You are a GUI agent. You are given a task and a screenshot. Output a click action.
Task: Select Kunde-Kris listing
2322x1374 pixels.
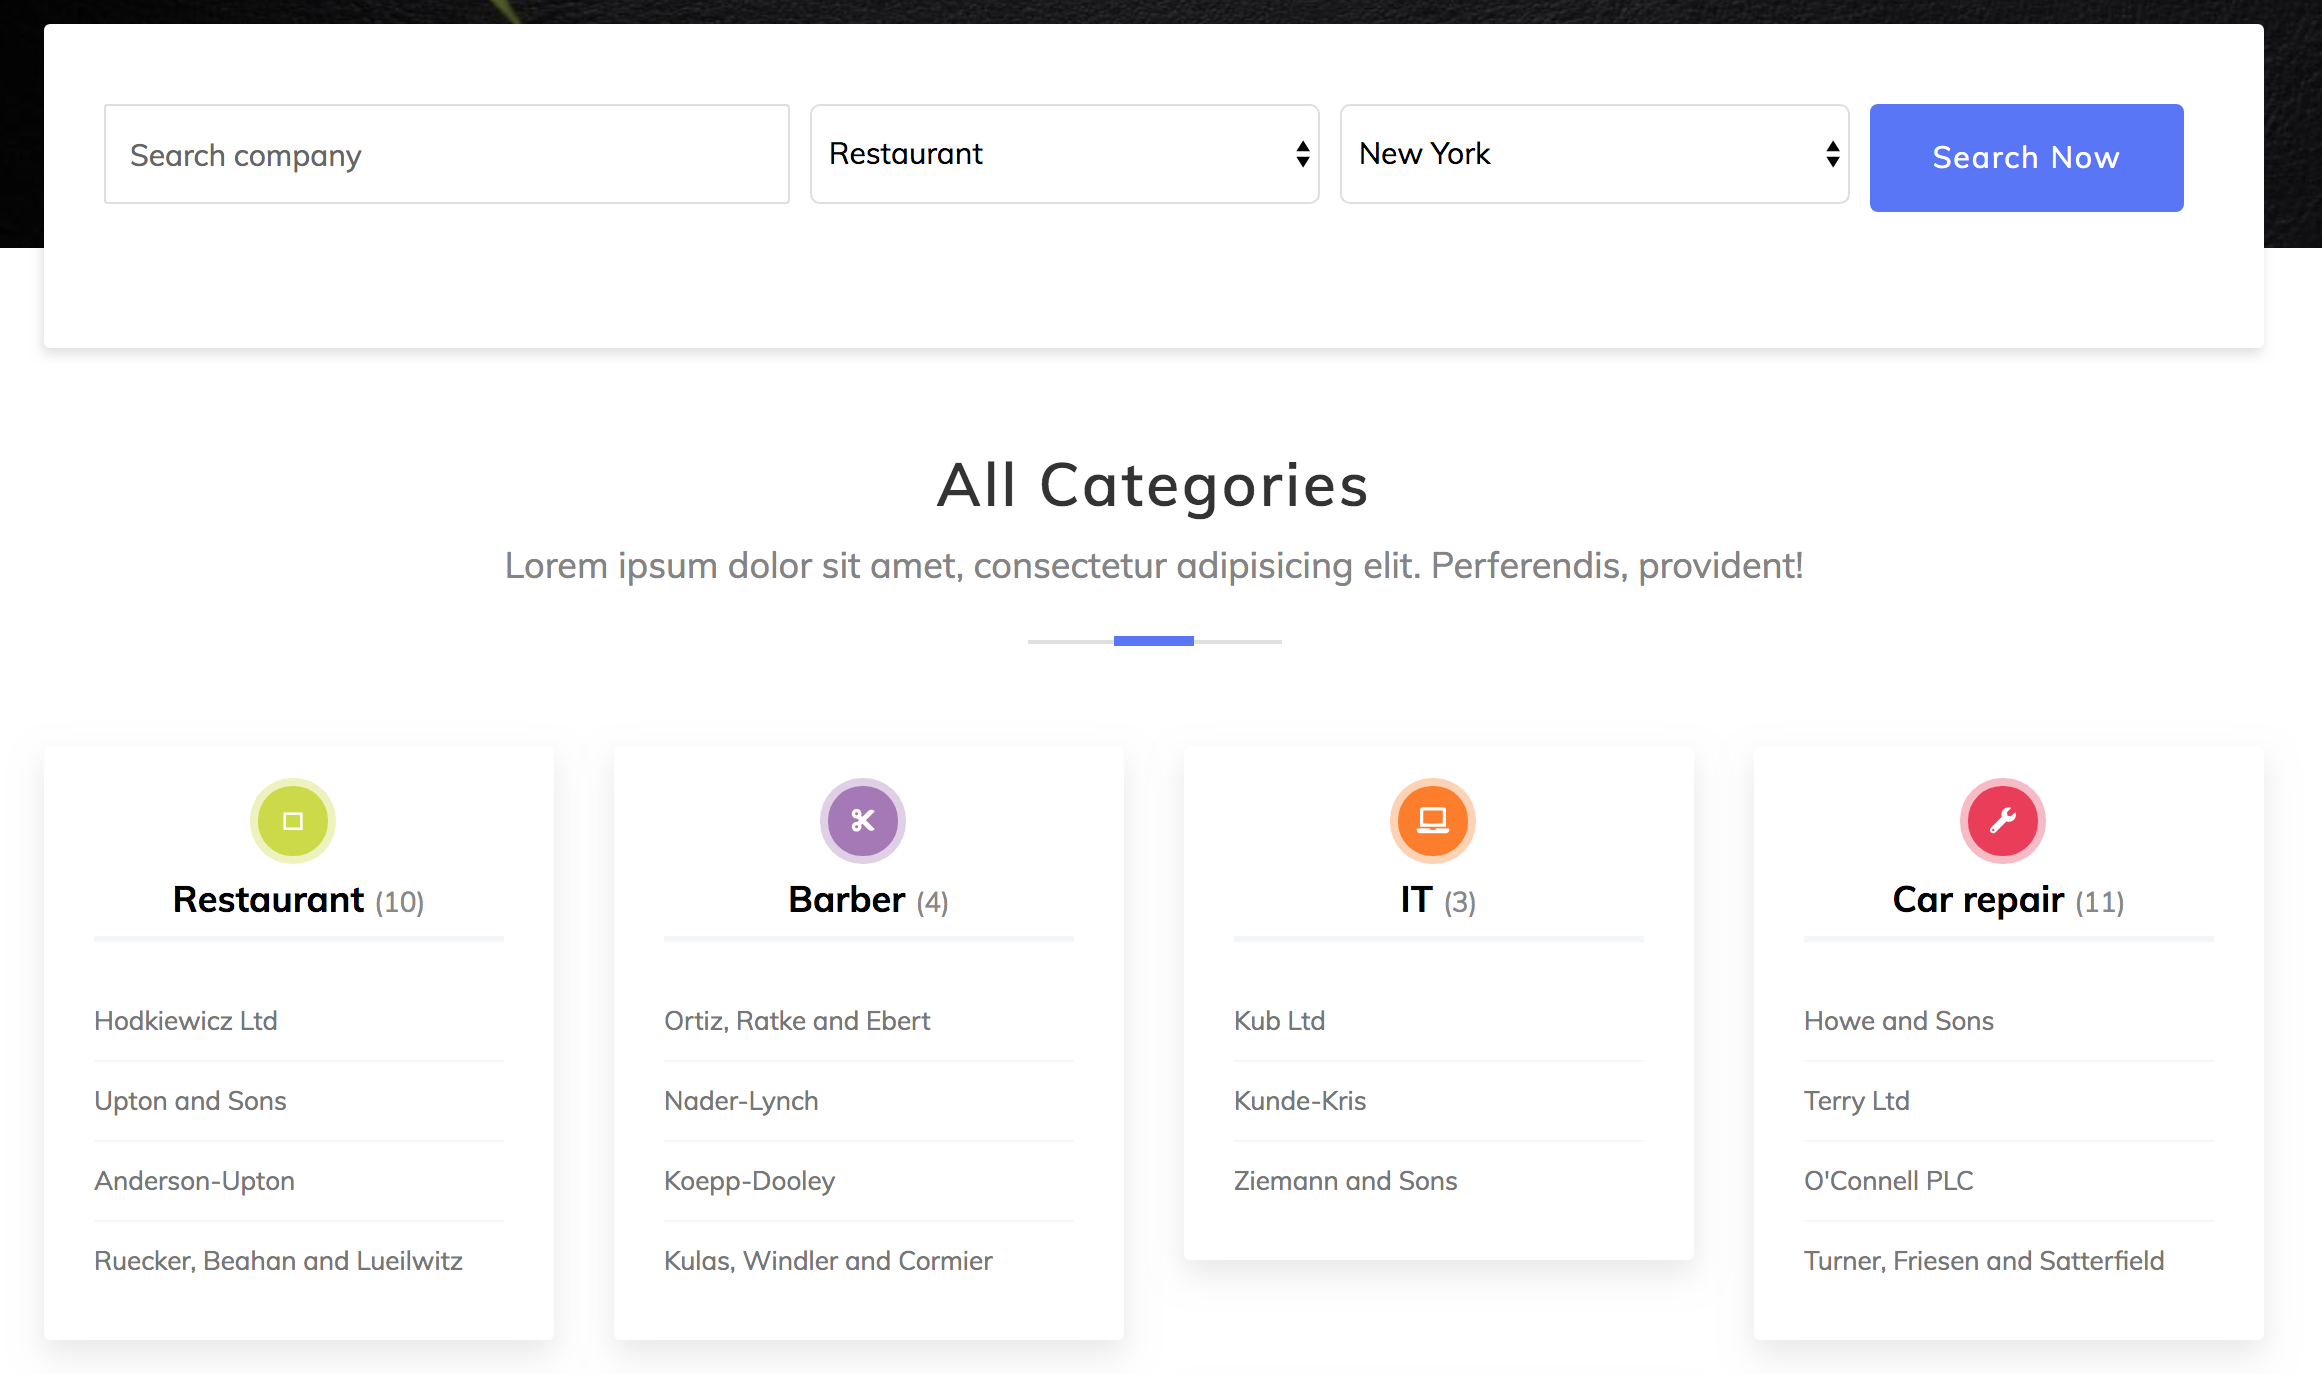pos(1299,1101)
